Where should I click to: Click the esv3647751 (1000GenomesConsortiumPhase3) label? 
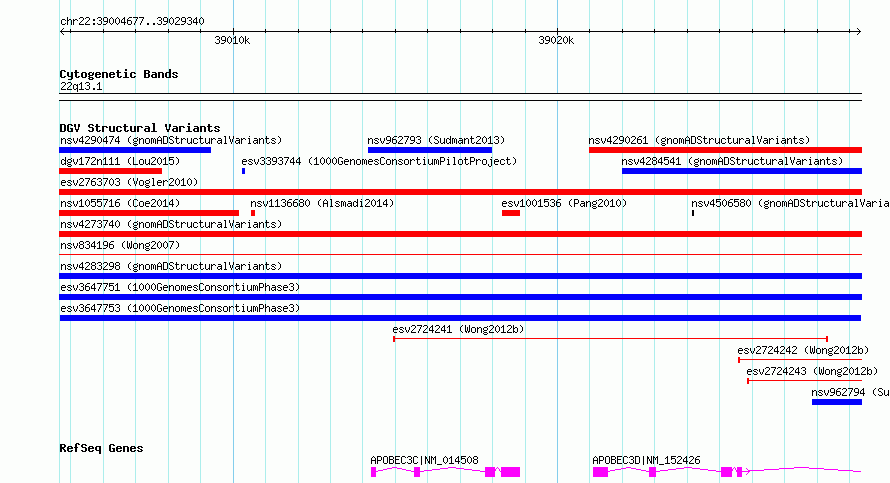[180, 287]
